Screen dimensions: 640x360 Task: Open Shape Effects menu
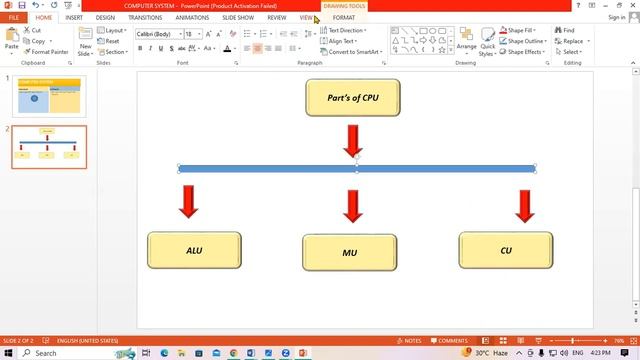522,52
